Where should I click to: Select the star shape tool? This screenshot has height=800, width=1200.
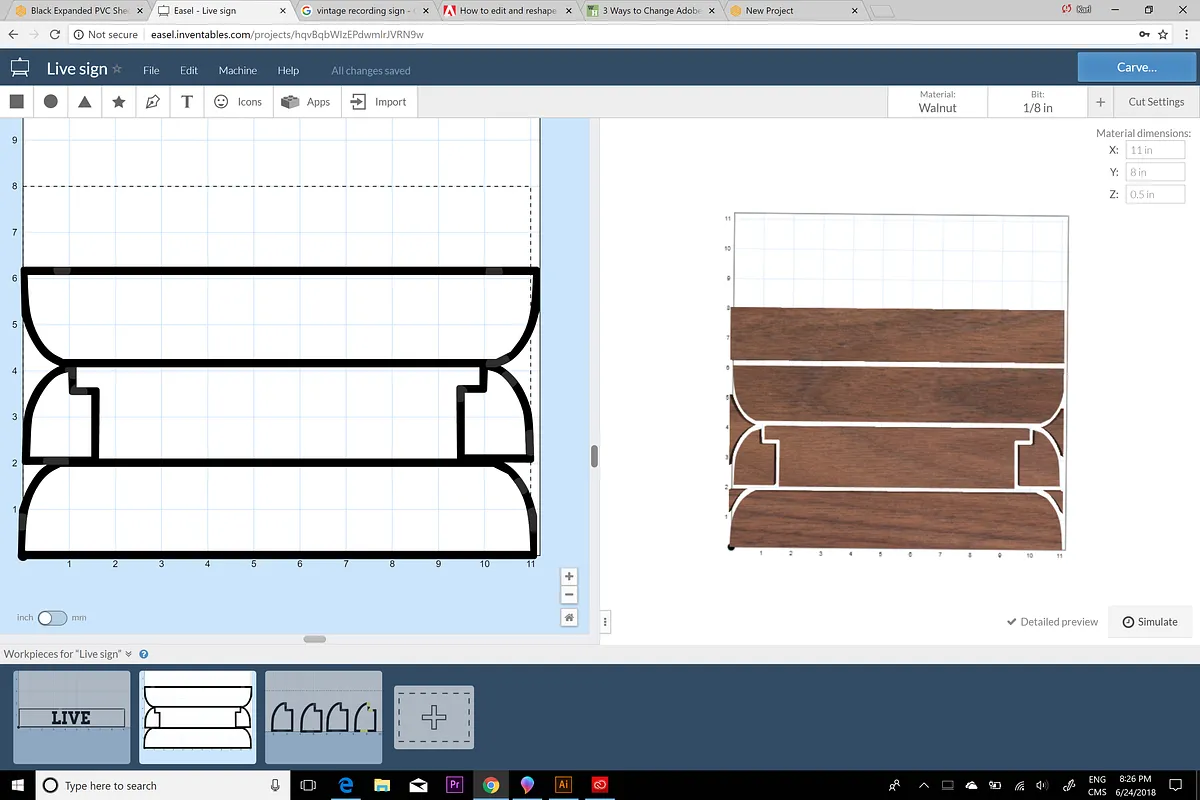point(119,102)
